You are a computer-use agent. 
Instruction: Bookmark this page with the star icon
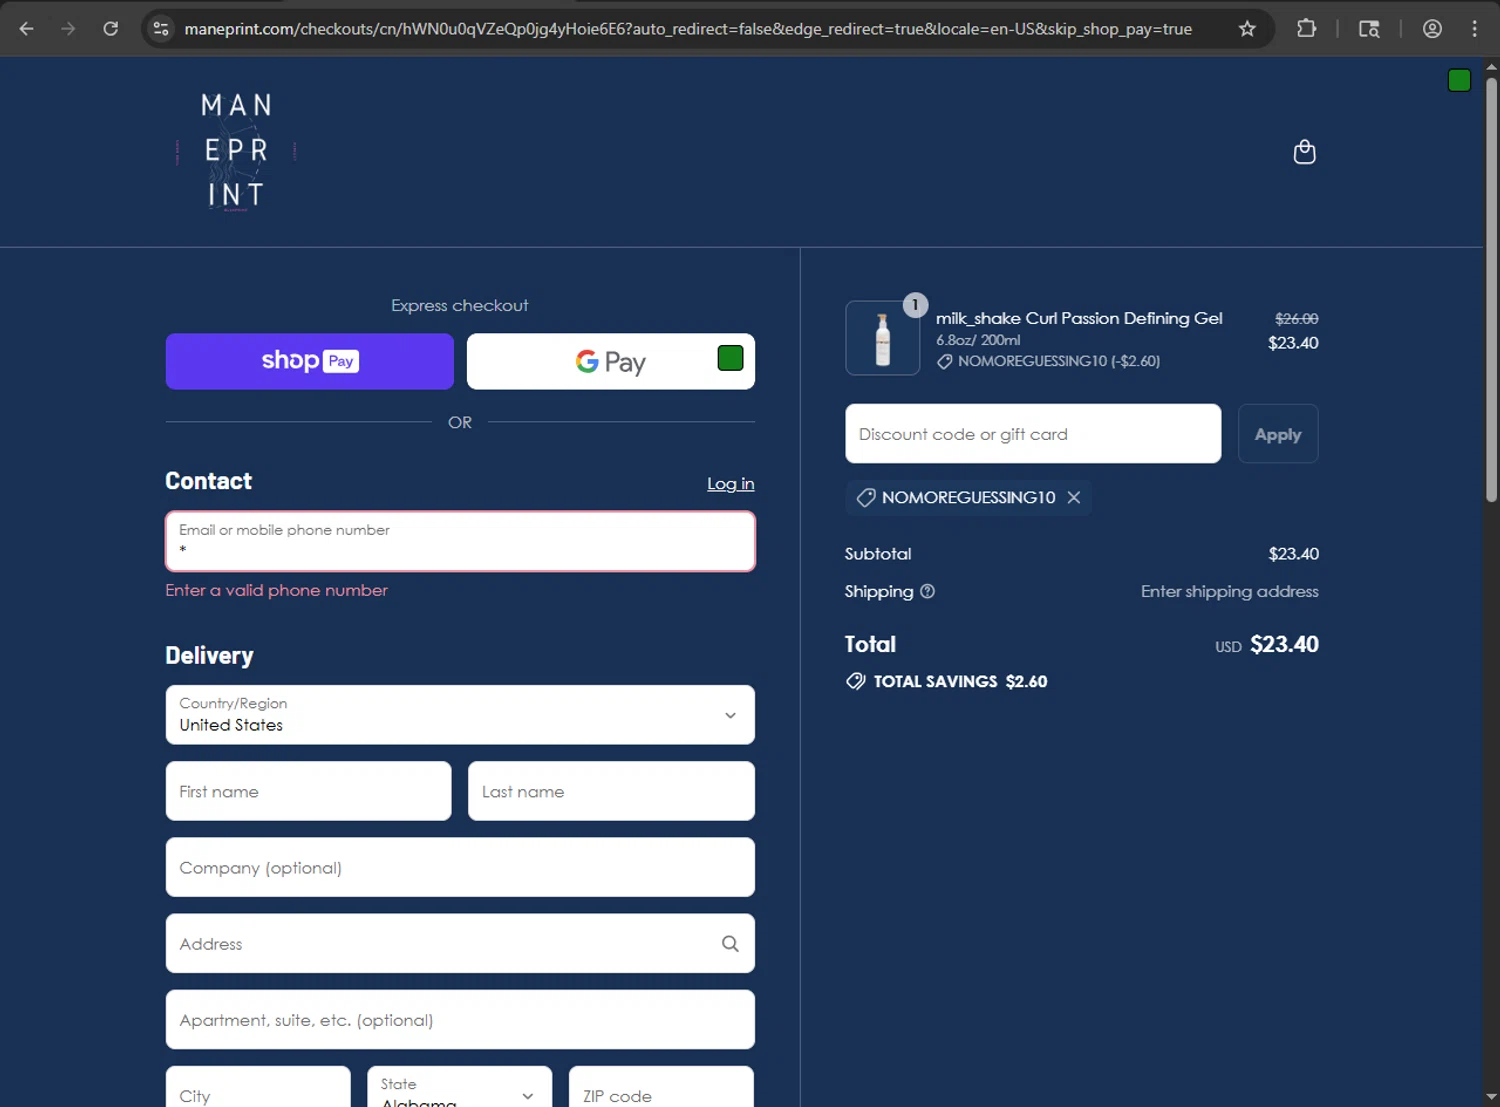click(x=1247, y=29)
